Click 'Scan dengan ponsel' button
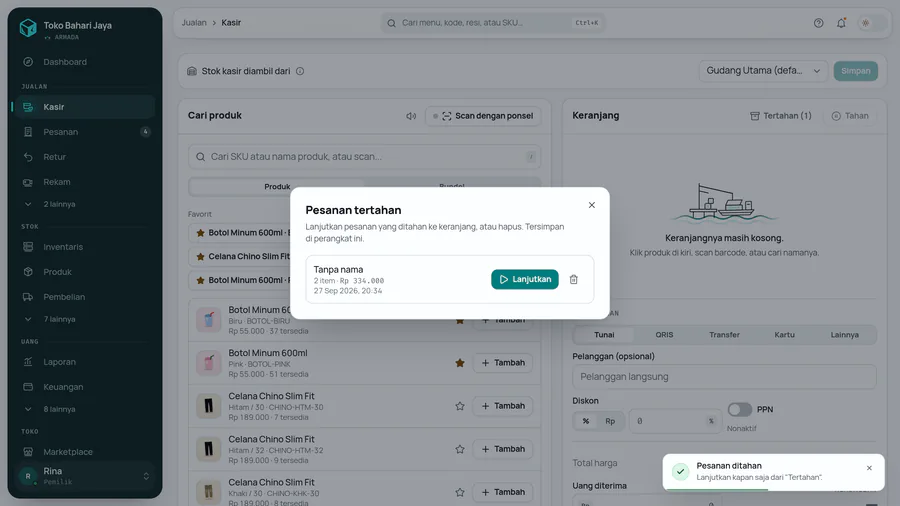Image resolution: width=900 pixels, height=506 pixels. (483, 116)
